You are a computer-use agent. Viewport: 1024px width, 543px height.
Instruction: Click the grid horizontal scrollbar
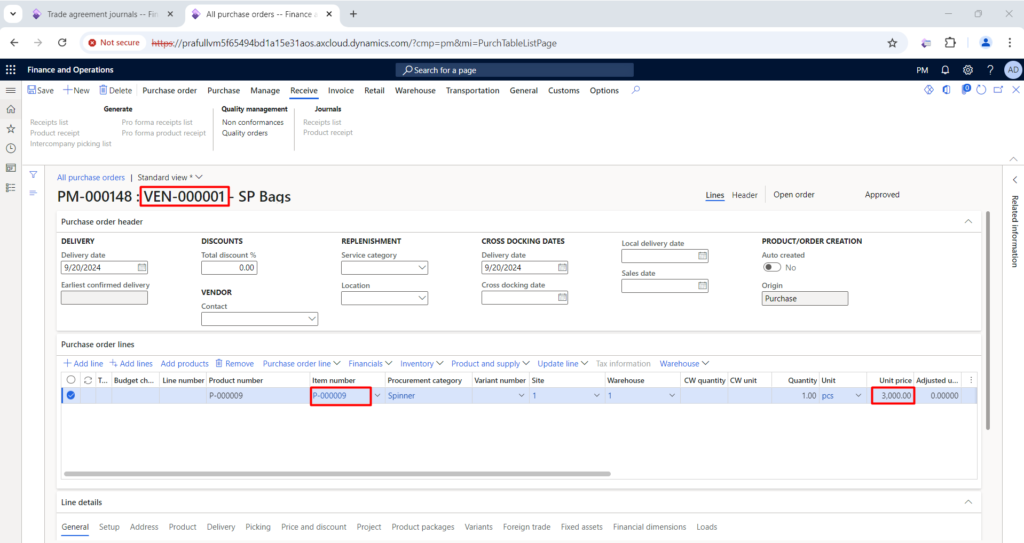(337, 474)
